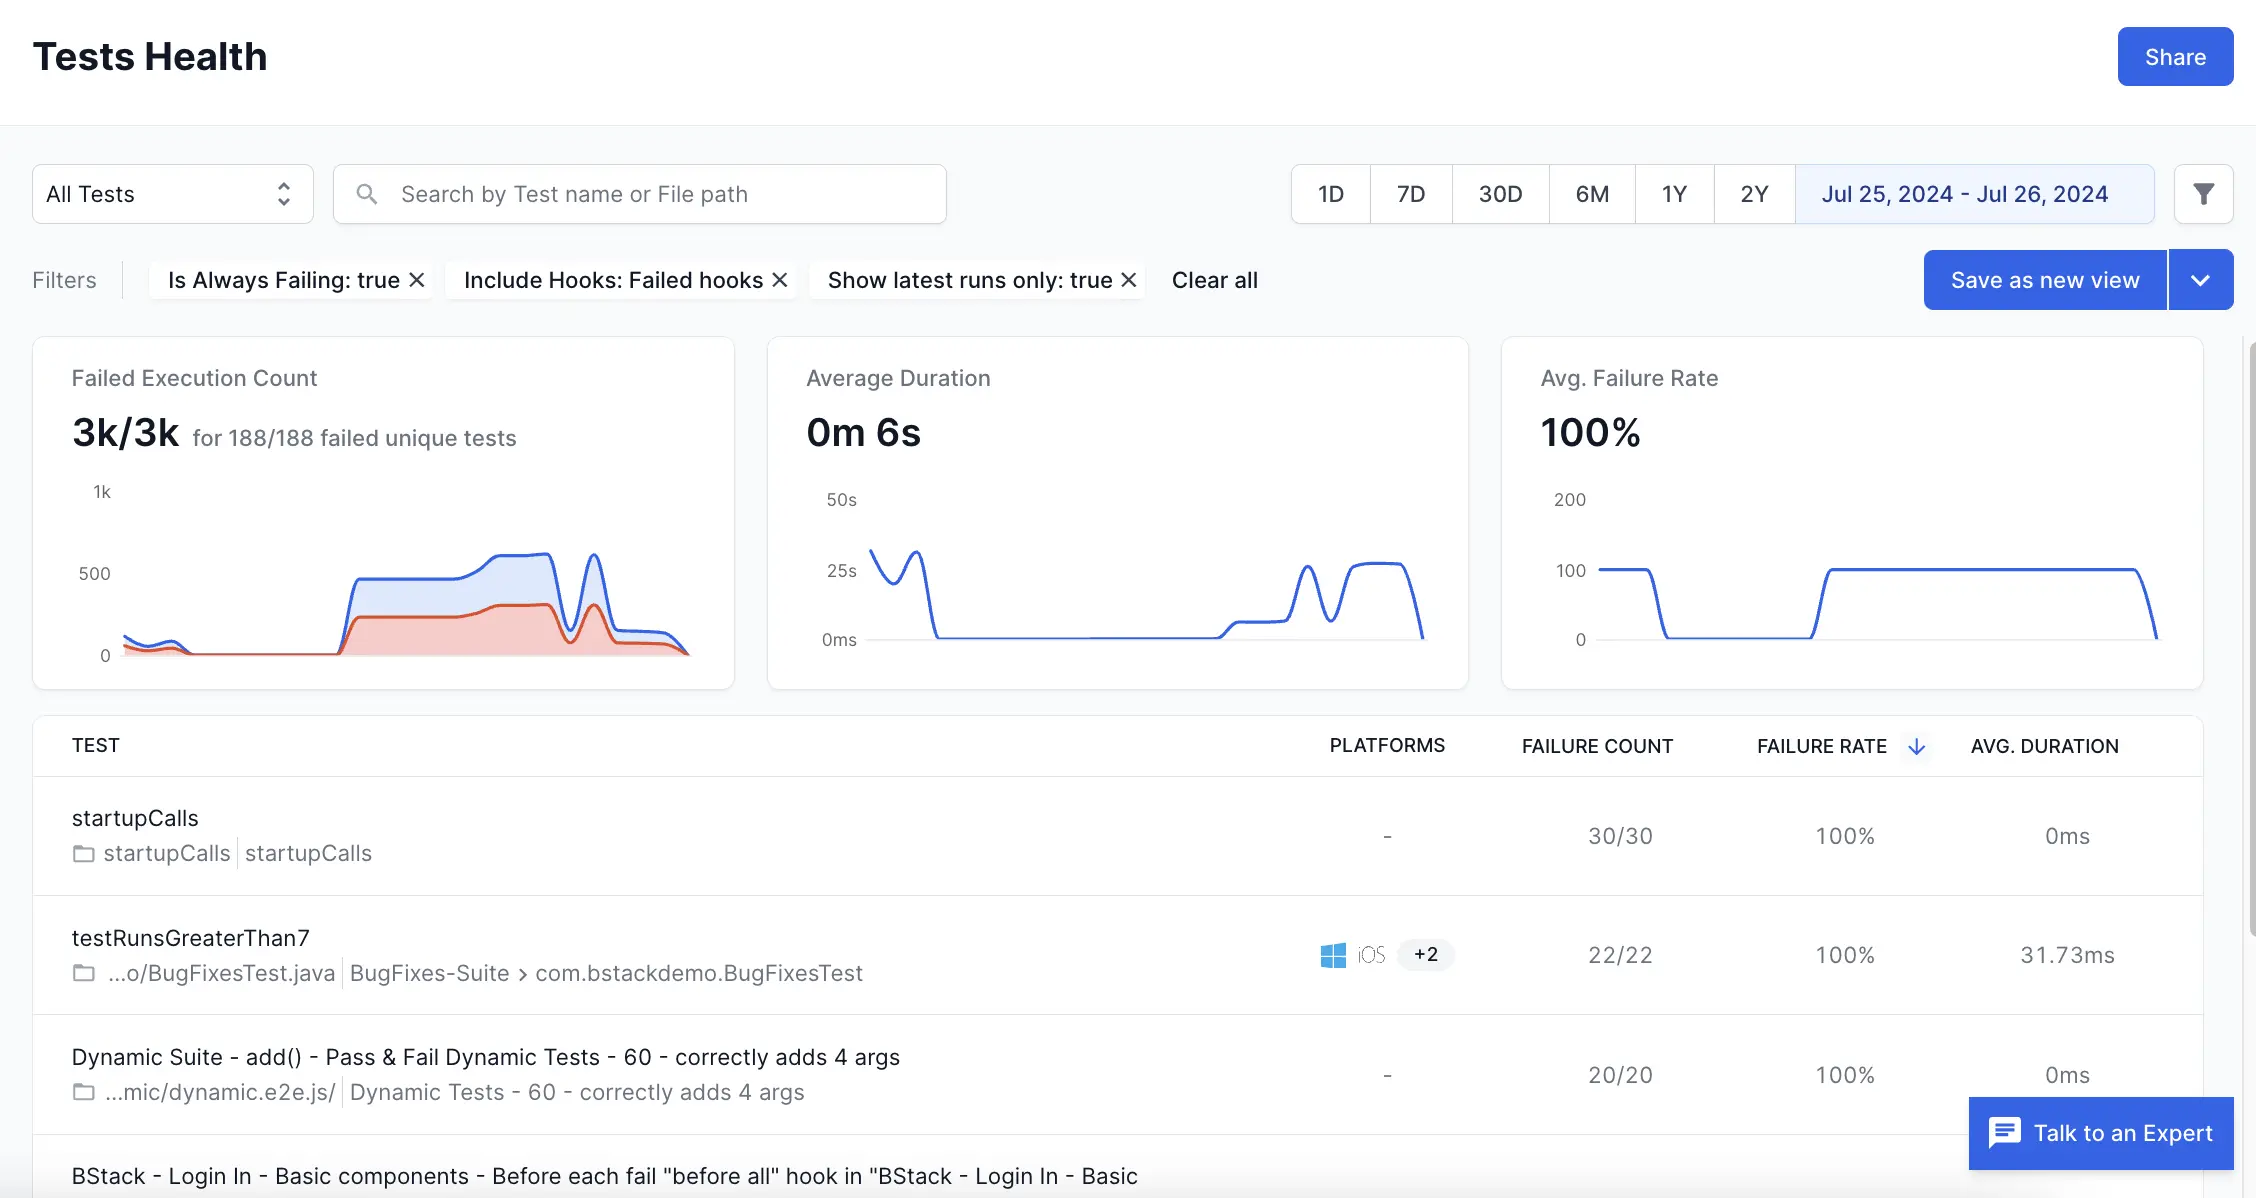Screen dimensions: 2256x1198
Task: Click the Talk to an Expert button
Action: pyautogui.click(x=2101, y=1133)
